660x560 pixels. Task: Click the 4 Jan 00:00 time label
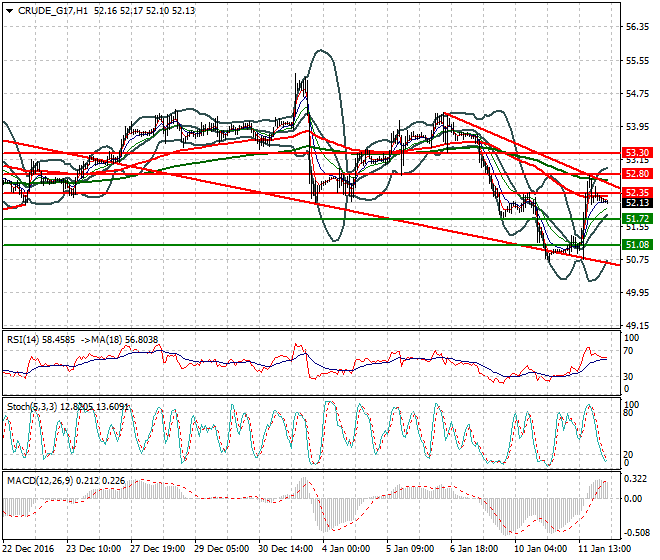tap(346, 549)
